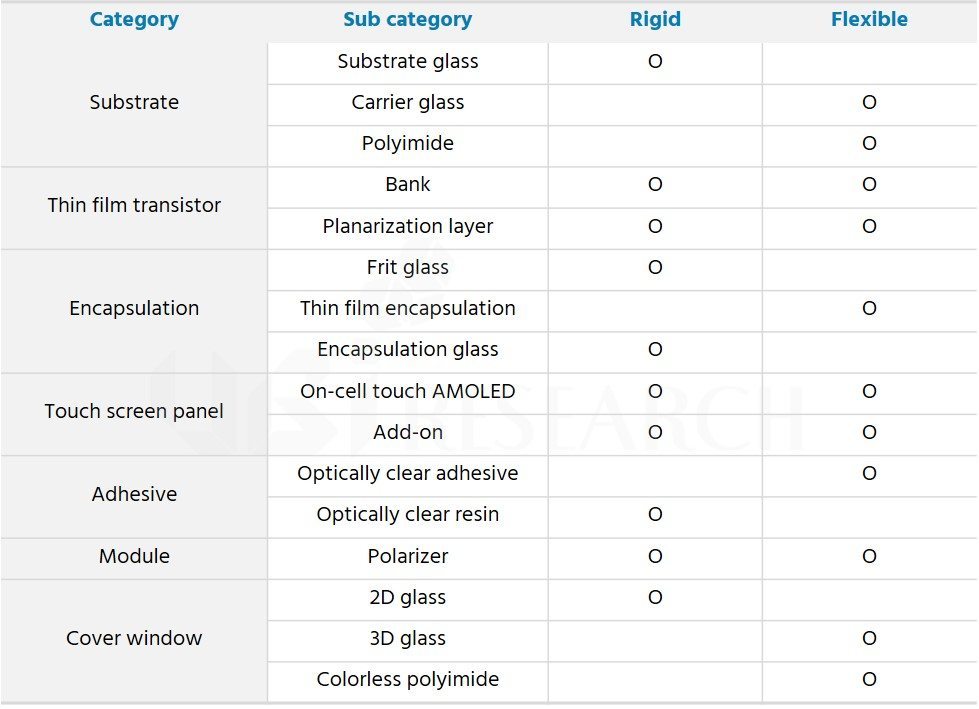Image resolution: width=979 pixels, height=709 pixels.
Task: Click the Substrate category cell
Action: click(x=134, y=102)
